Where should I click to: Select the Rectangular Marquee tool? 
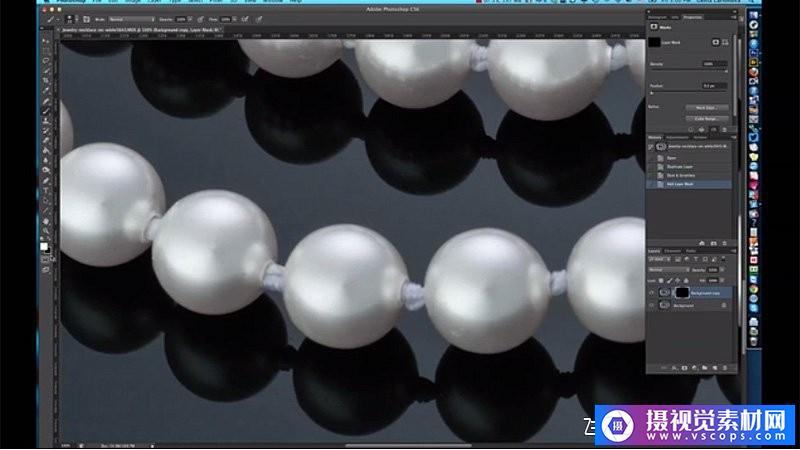click(46, 51)
